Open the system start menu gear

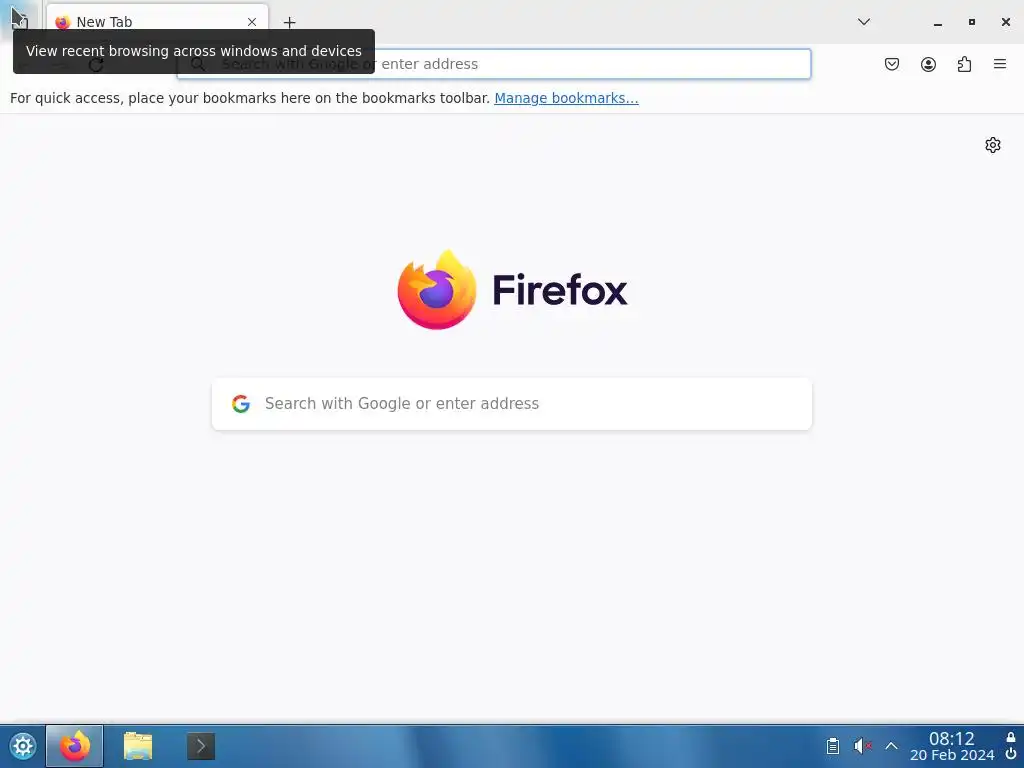(23, 746)
